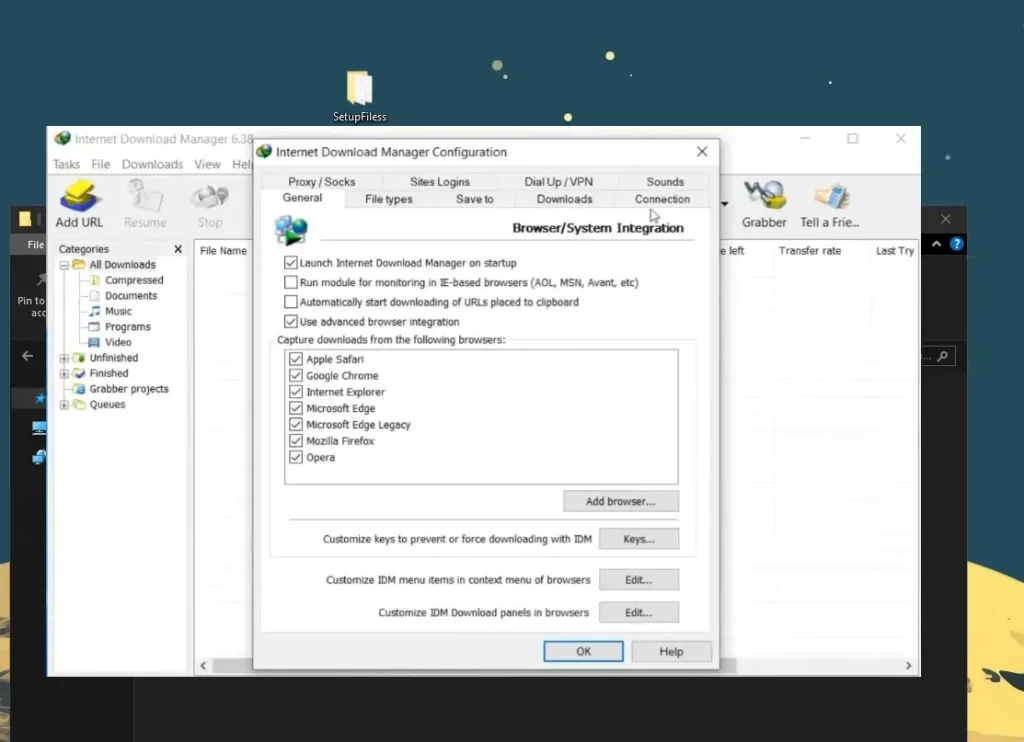Click the search magnifier in File Explorer
Screen dimensions: 1024x742
[942, 356]
